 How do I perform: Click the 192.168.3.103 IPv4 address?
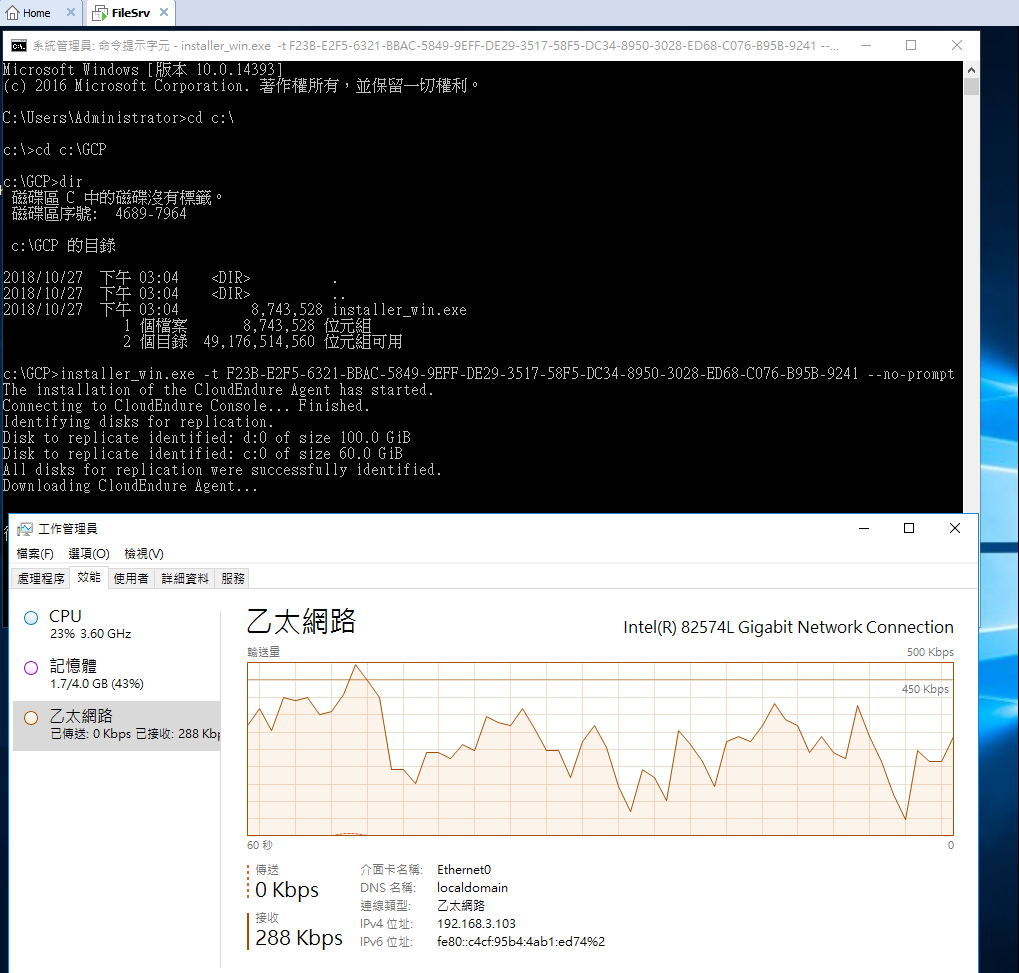(476, 924)
